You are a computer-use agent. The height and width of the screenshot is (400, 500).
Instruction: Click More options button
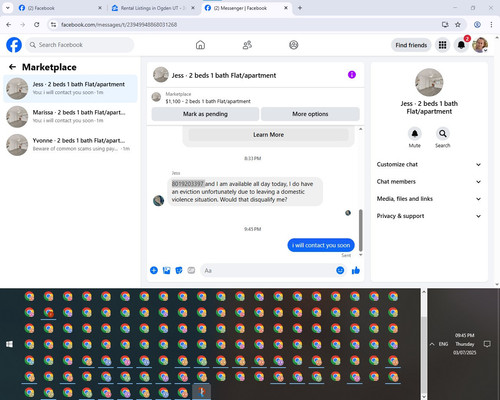[x=310, y=114]
